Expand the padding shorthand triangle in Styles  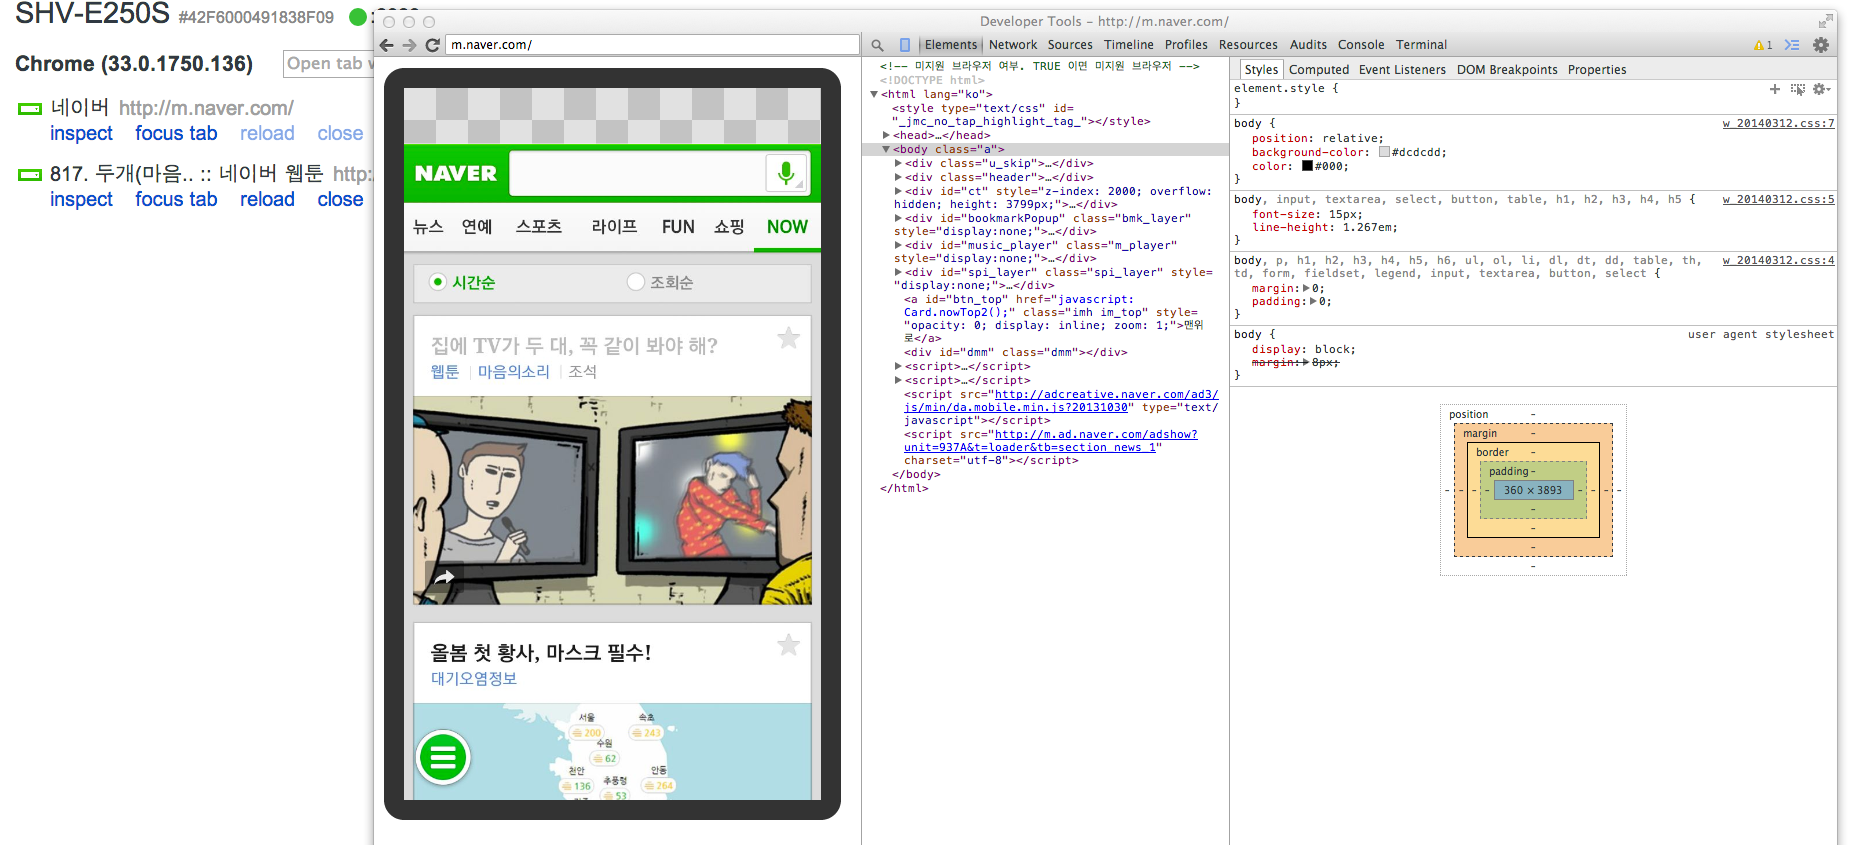[x=1313, y=301]
